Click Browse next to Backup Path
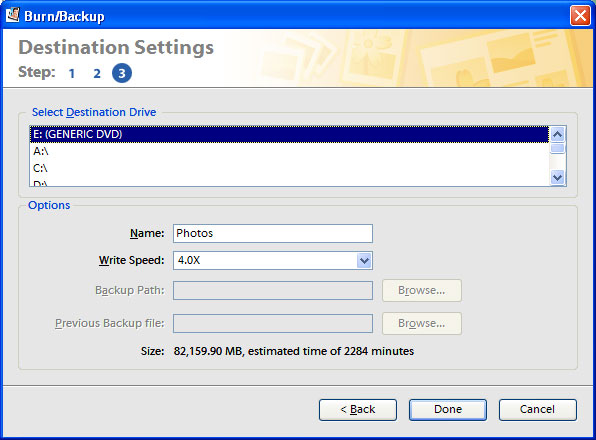Image resolution: width=596 pixels, height=440 pixels. [422, 291]
